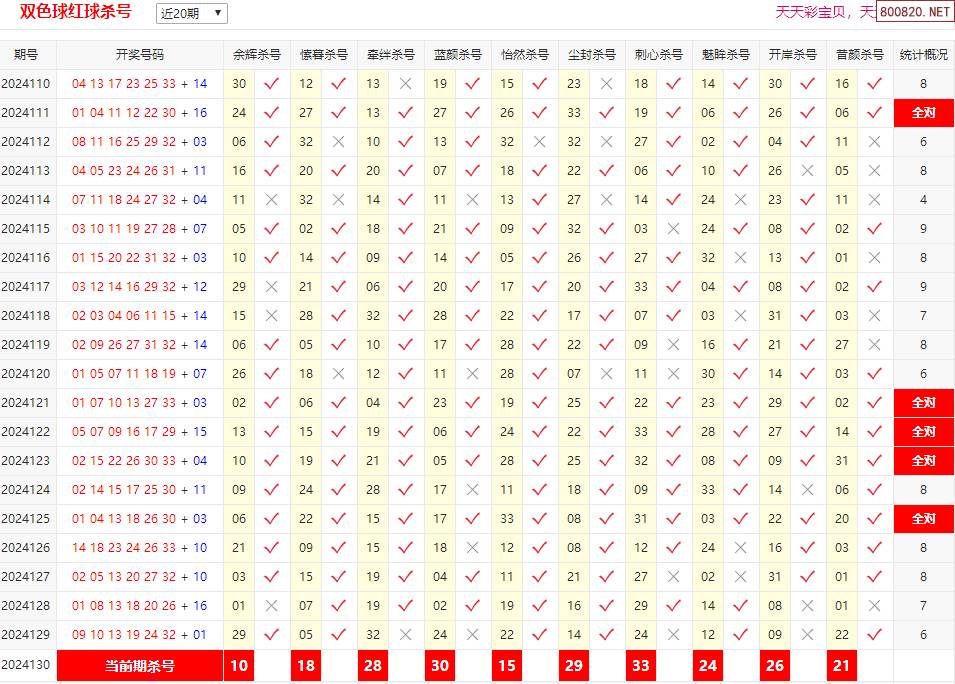Click the red 30 box in row 2024130
The height and width of the screenshot is (684, 955).
pos(440,666)
